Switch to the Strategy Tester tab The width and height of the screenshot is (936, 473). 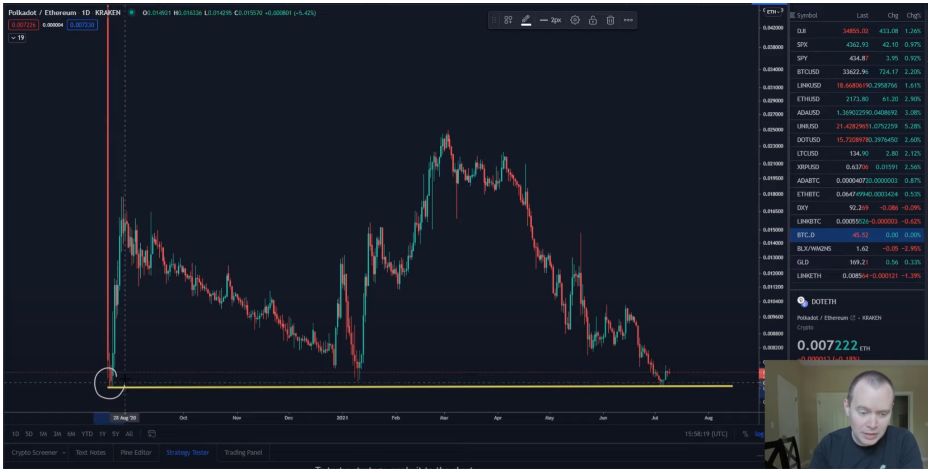(187, 453)
